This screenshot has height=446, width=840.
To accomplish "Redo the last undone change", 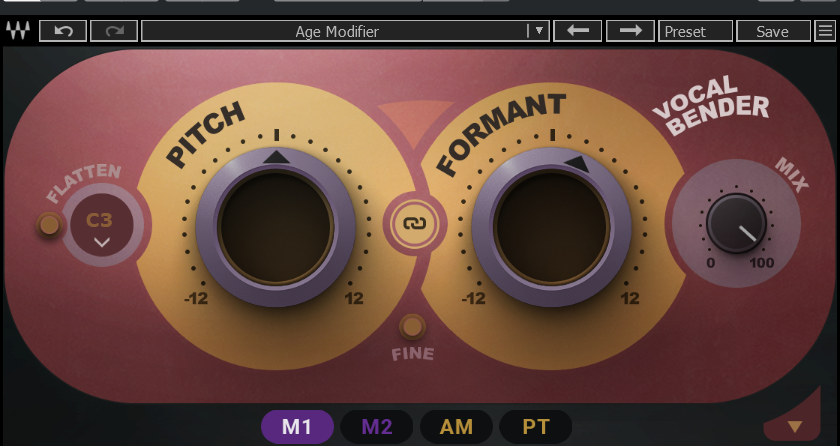I will [114, 31].
